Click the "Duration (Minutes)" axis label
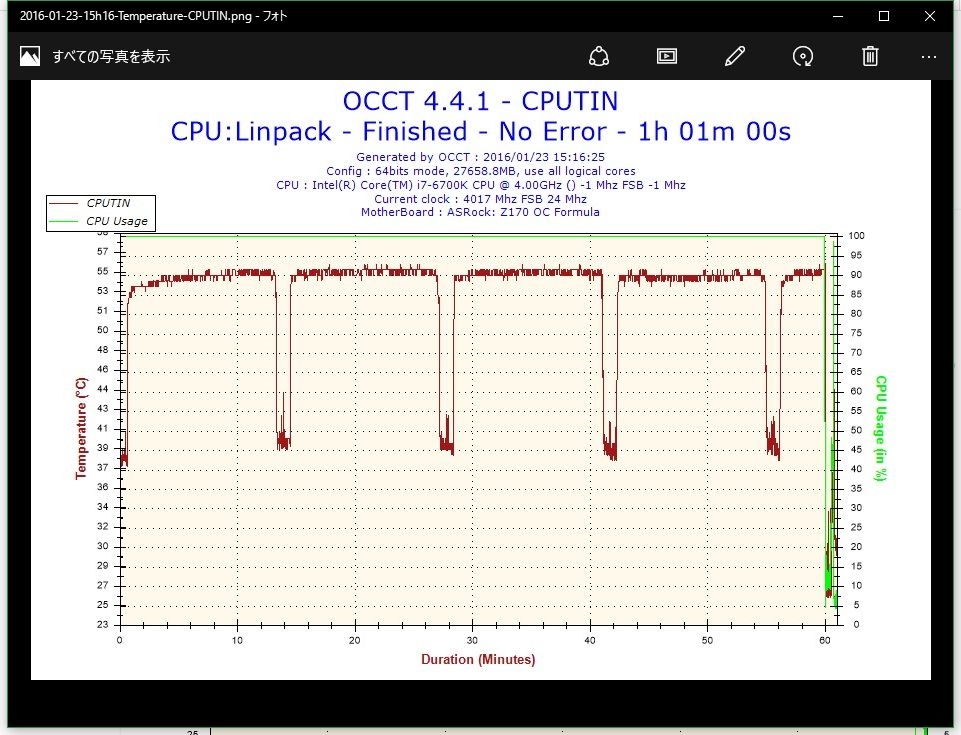The image size is (961, 735). point(478,660)
